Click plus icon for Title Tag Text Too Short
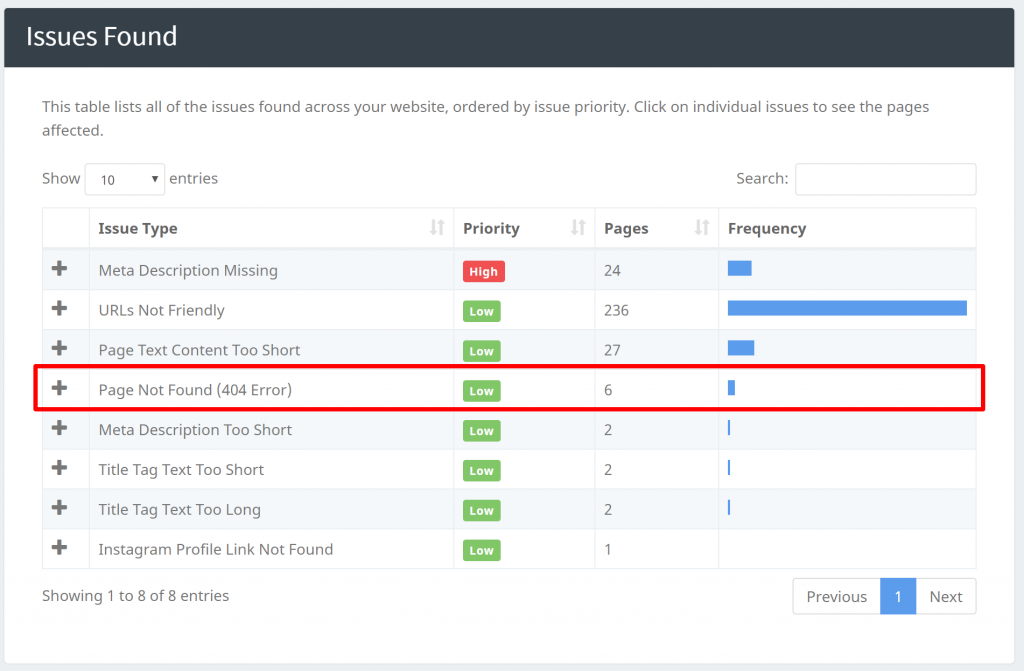Image resolution: width=1024 pixels, height=671 pixels. coord(59,468)
